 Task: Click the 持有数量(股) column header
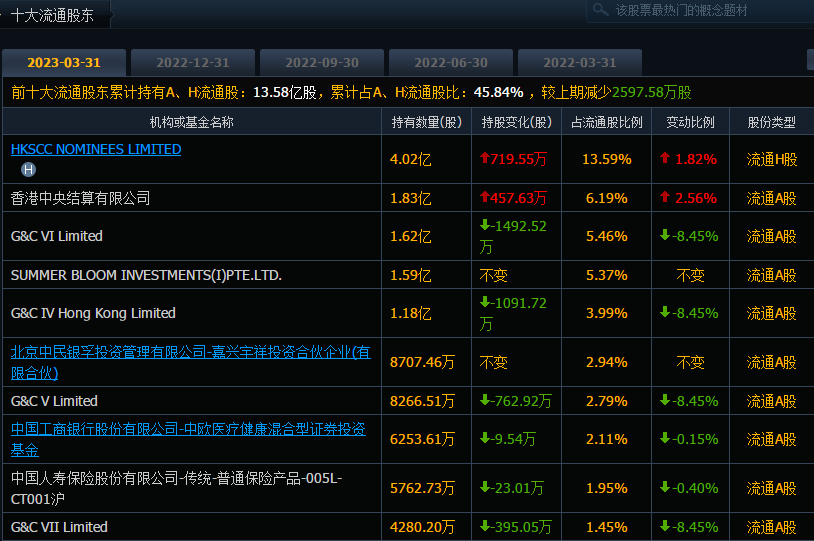coord(427,122)
